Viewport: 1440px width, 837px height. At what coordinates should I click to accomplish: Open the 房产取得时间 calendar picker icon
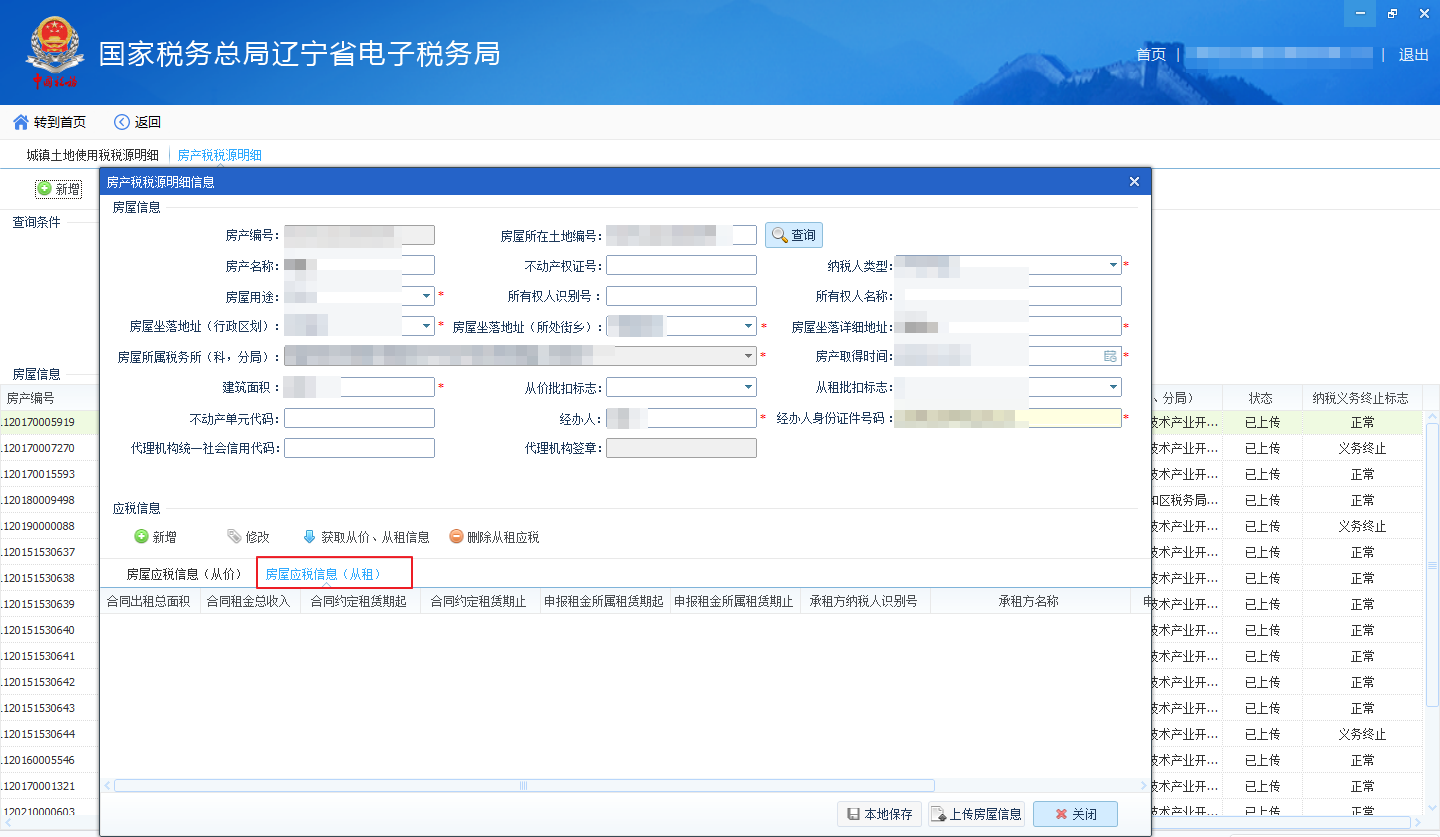click(x=1110, y=356)
